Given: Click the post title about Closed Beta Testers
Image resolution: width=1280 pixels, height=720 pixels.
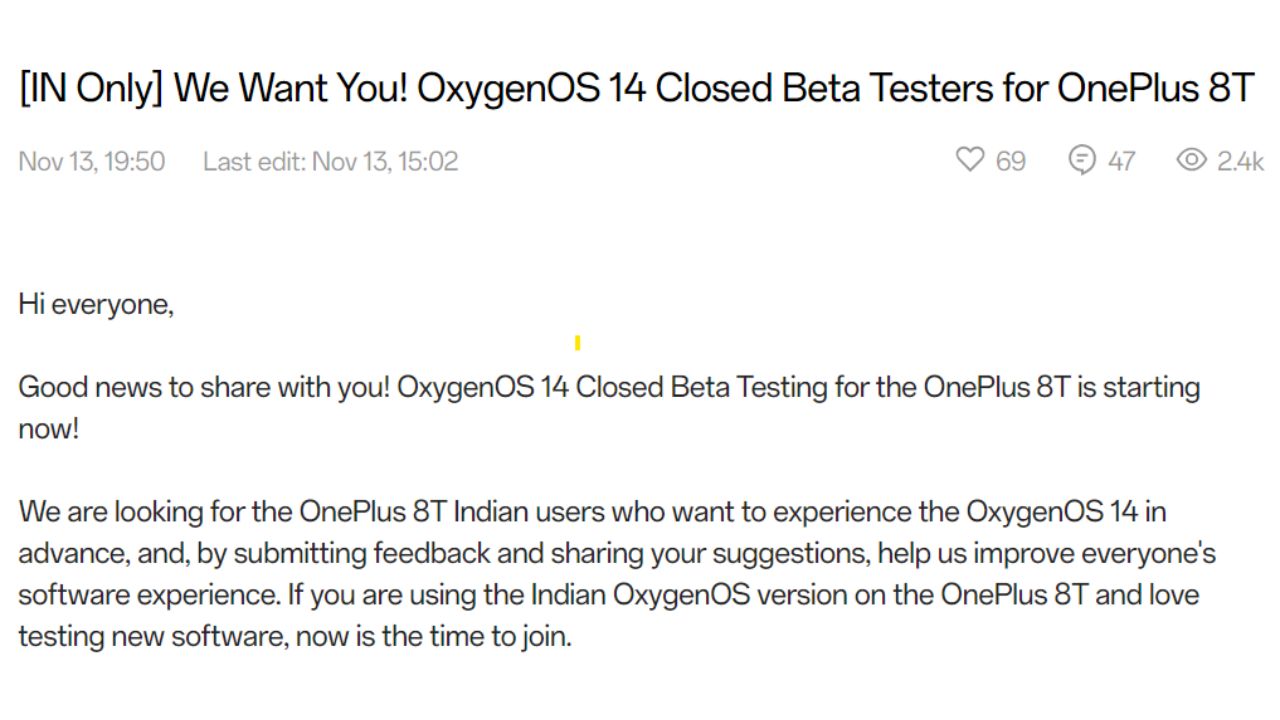Looking at the screenshot, I should tap(636, 89).
